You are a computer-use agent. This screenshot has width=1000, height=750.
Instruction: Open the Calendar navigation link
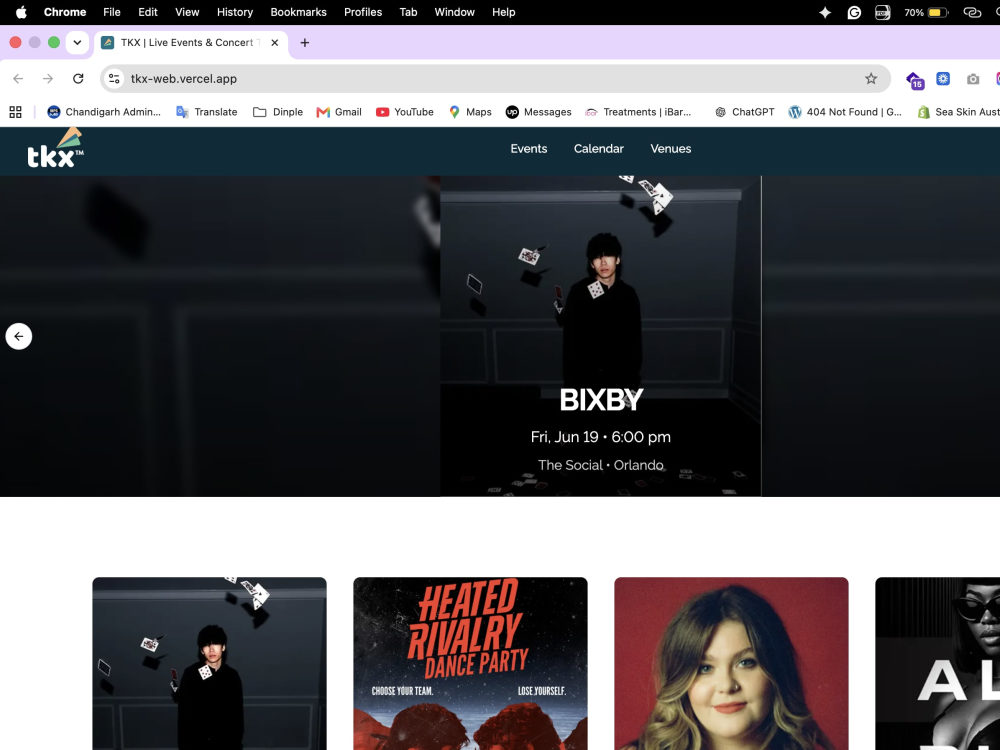598,149
